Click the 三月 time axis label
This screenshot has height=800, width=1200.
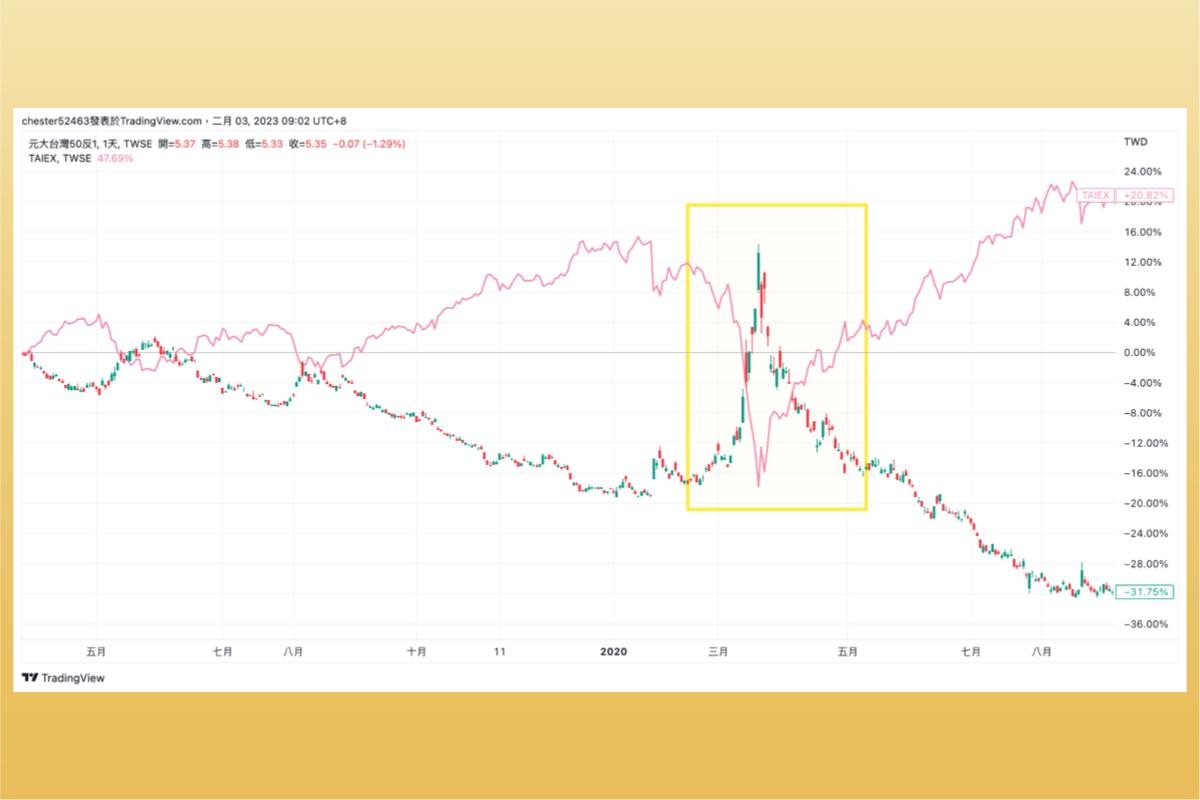tap(718, 651)
